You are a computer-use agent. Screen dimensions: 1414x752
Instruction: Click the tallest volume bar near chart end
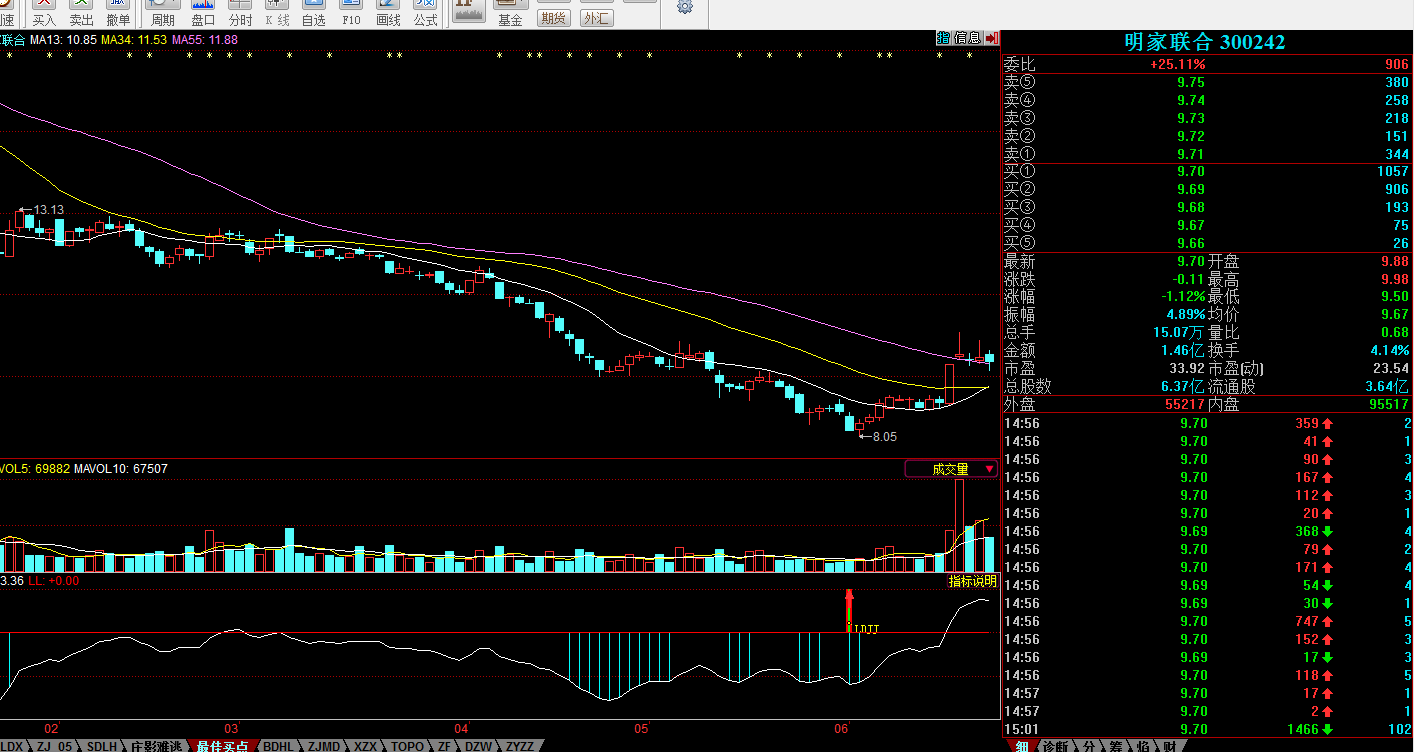point(960,526)
